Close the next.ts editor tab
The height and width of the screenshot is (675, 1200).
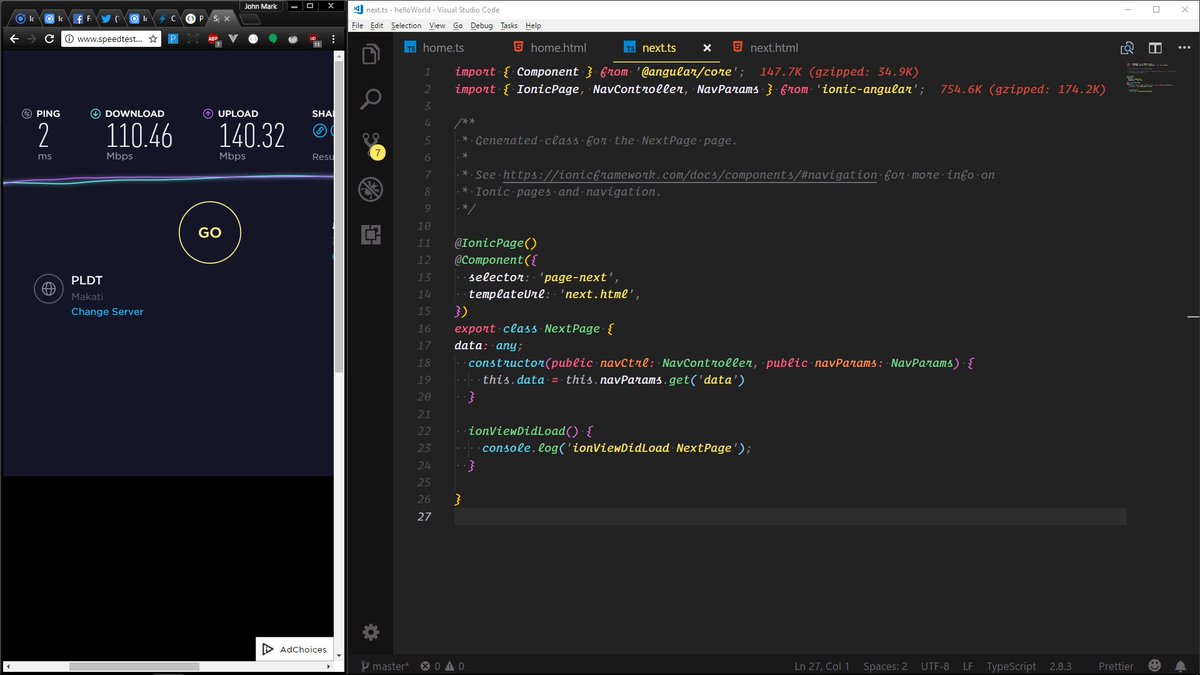[x=706, y=48]
